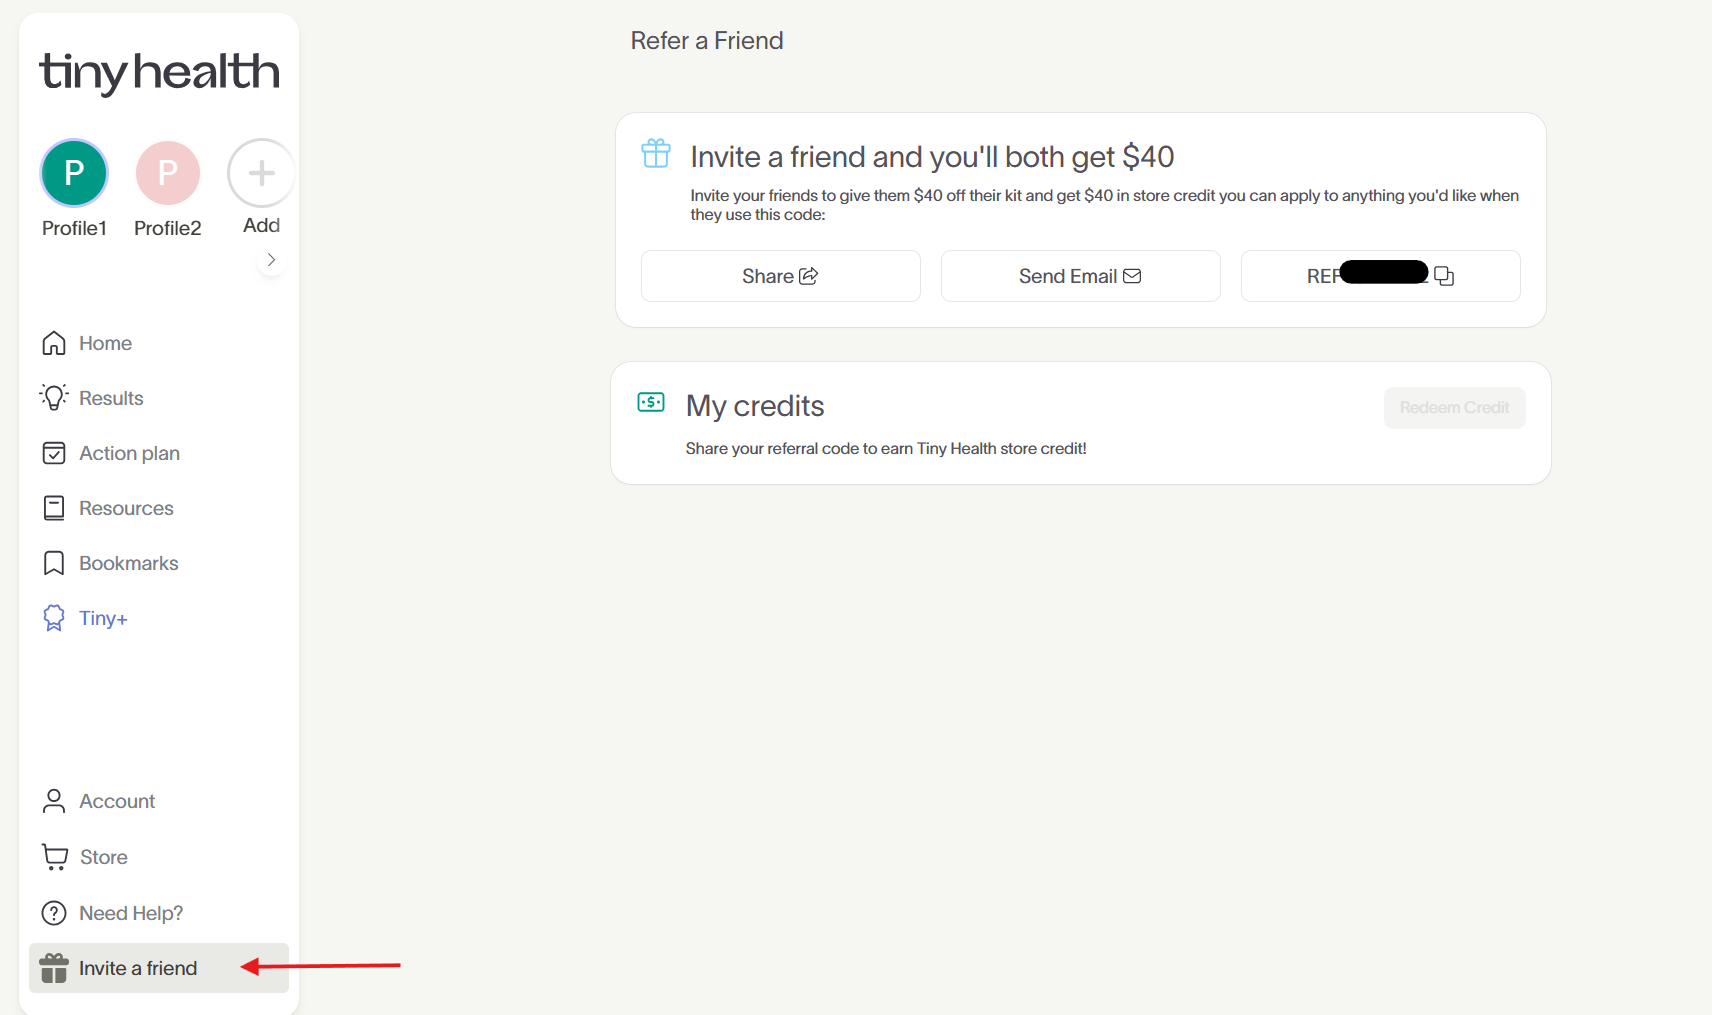This screenshot has width=1712, height=1015.
Task: Select the Profile1 avatar
Action: point(73,172)
